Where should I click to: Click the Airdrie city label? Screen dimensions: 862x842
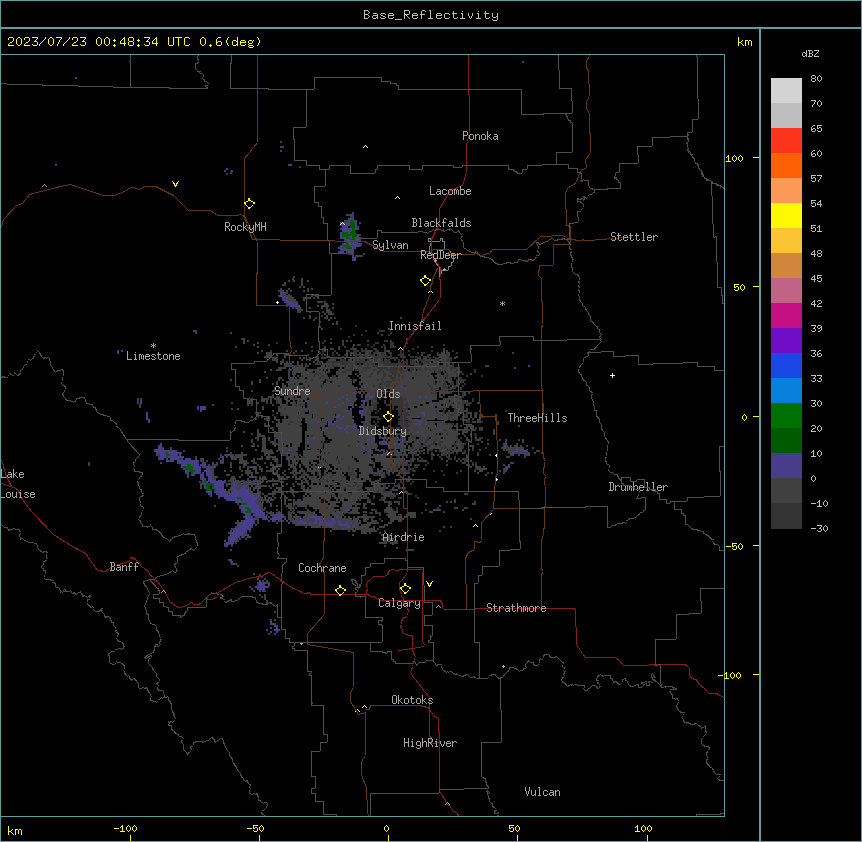tap(403, 537)
